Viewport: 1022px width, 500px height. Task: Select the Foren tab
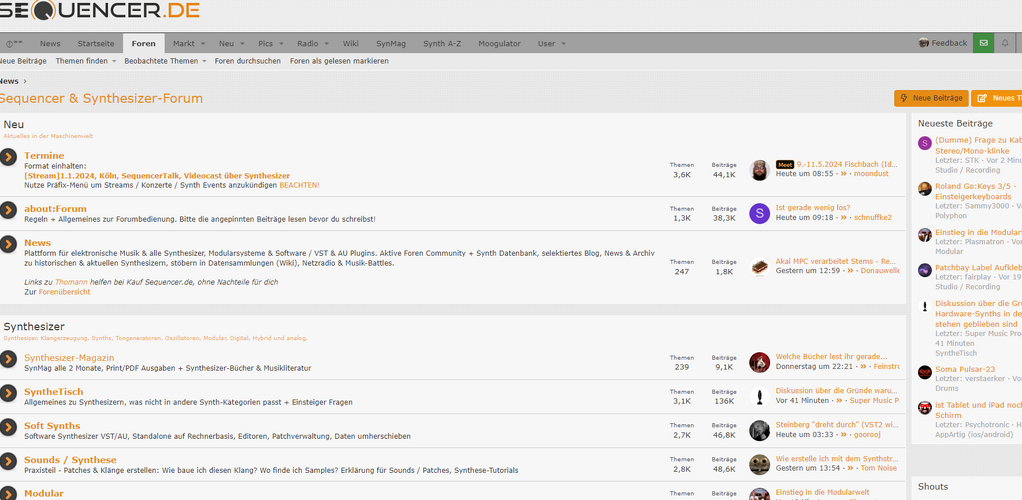pyautogui.click(x=143, y=44)
